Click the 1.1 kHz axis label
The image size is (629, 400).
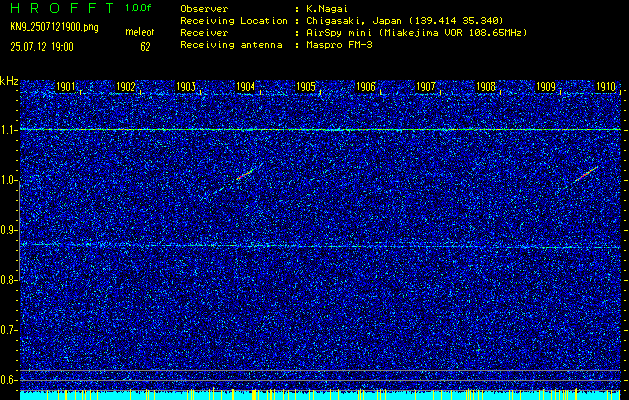(x=7, y=131)
